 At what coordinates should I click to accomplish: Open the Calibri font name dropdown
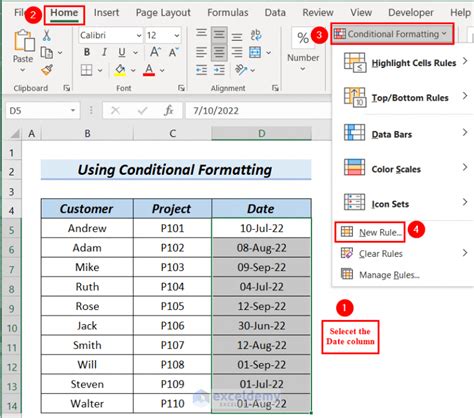[139, 35]
